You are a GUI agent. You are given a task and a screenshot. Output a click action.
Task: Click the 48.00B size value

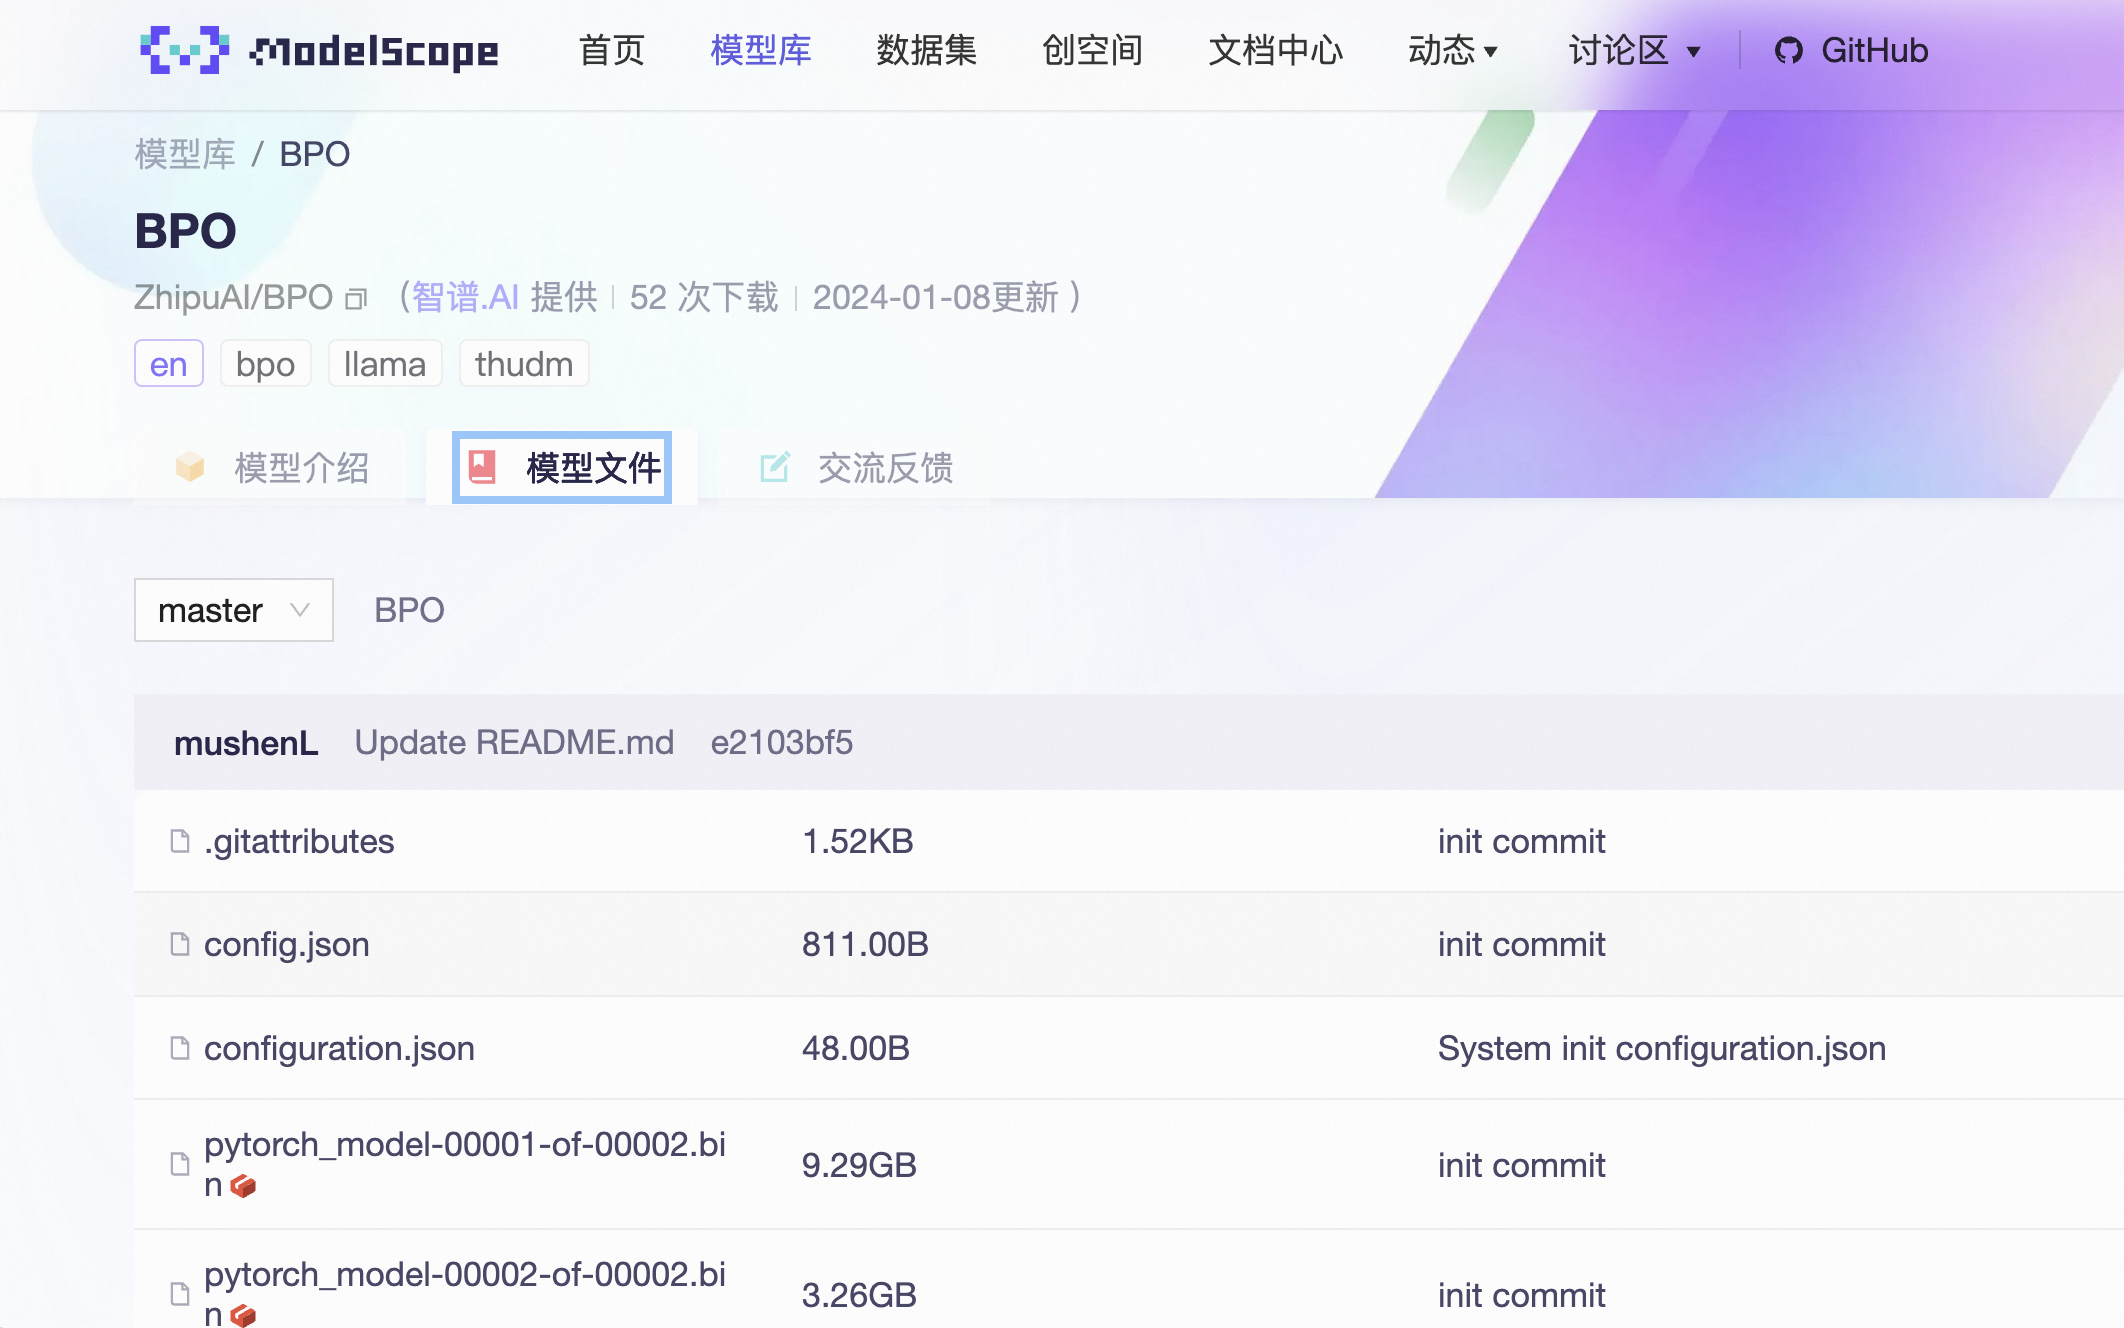856,1048
